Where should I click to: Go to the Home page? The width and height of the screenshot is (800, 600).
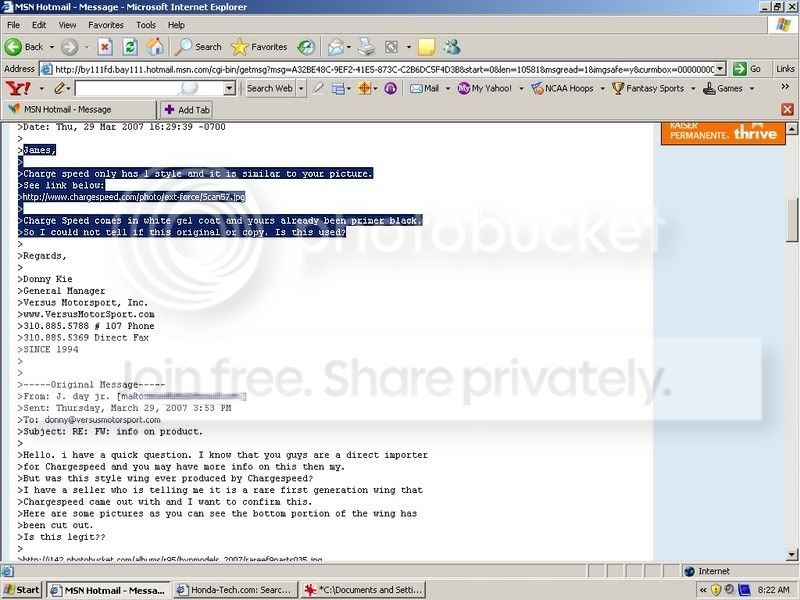[155, 47]
